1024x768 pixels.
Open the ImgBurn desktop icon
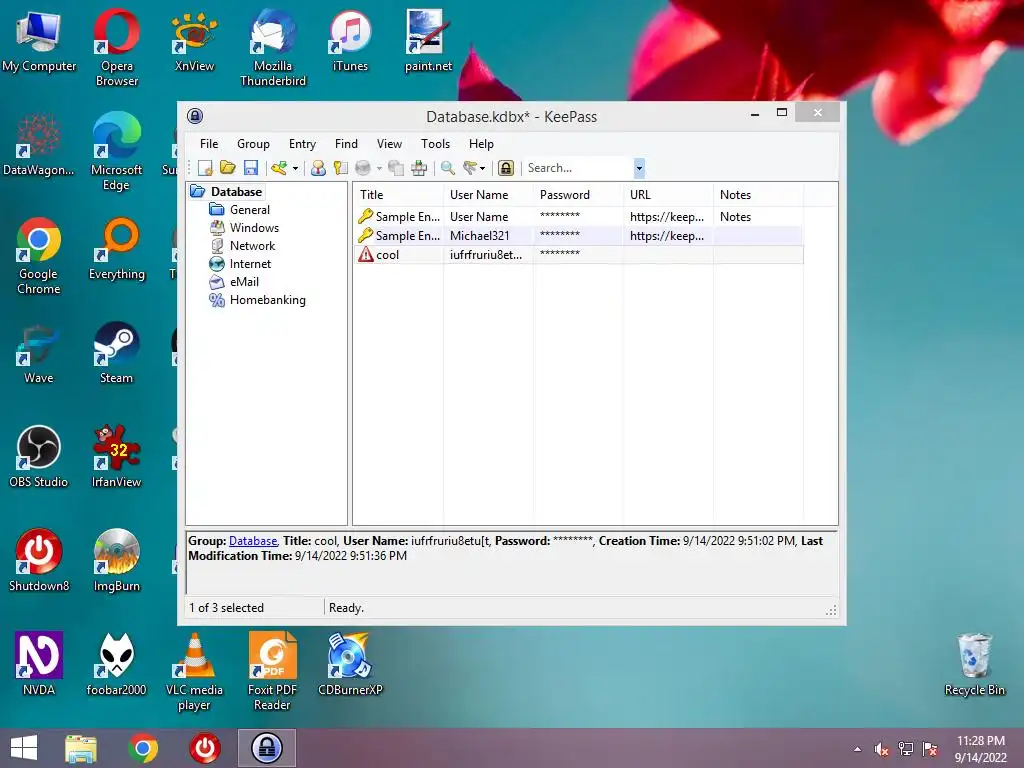click(116, 560)
